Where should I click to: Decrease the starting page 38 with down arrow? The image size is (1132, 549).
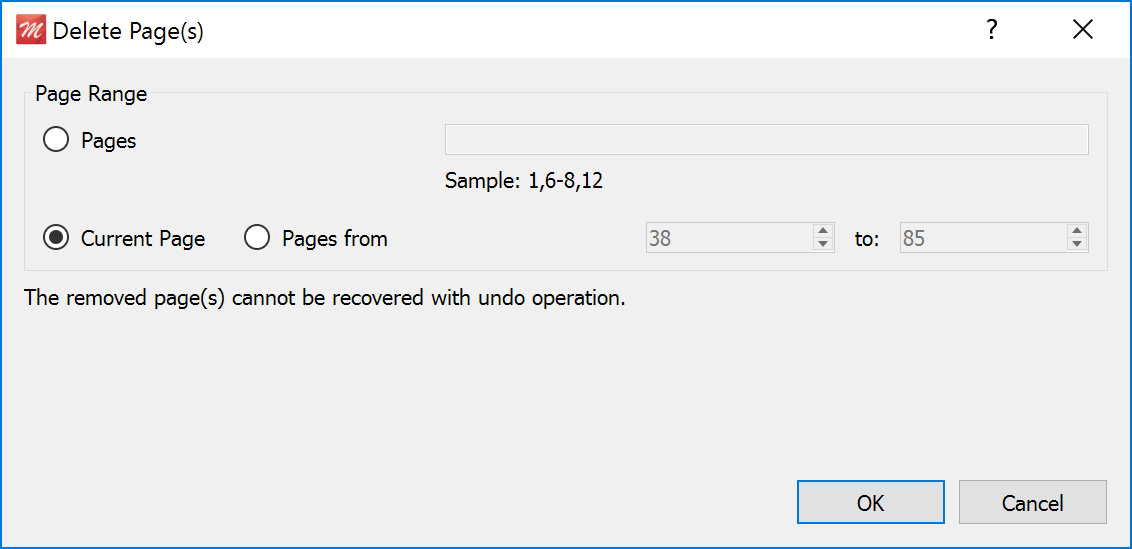(x=822, y=244)
